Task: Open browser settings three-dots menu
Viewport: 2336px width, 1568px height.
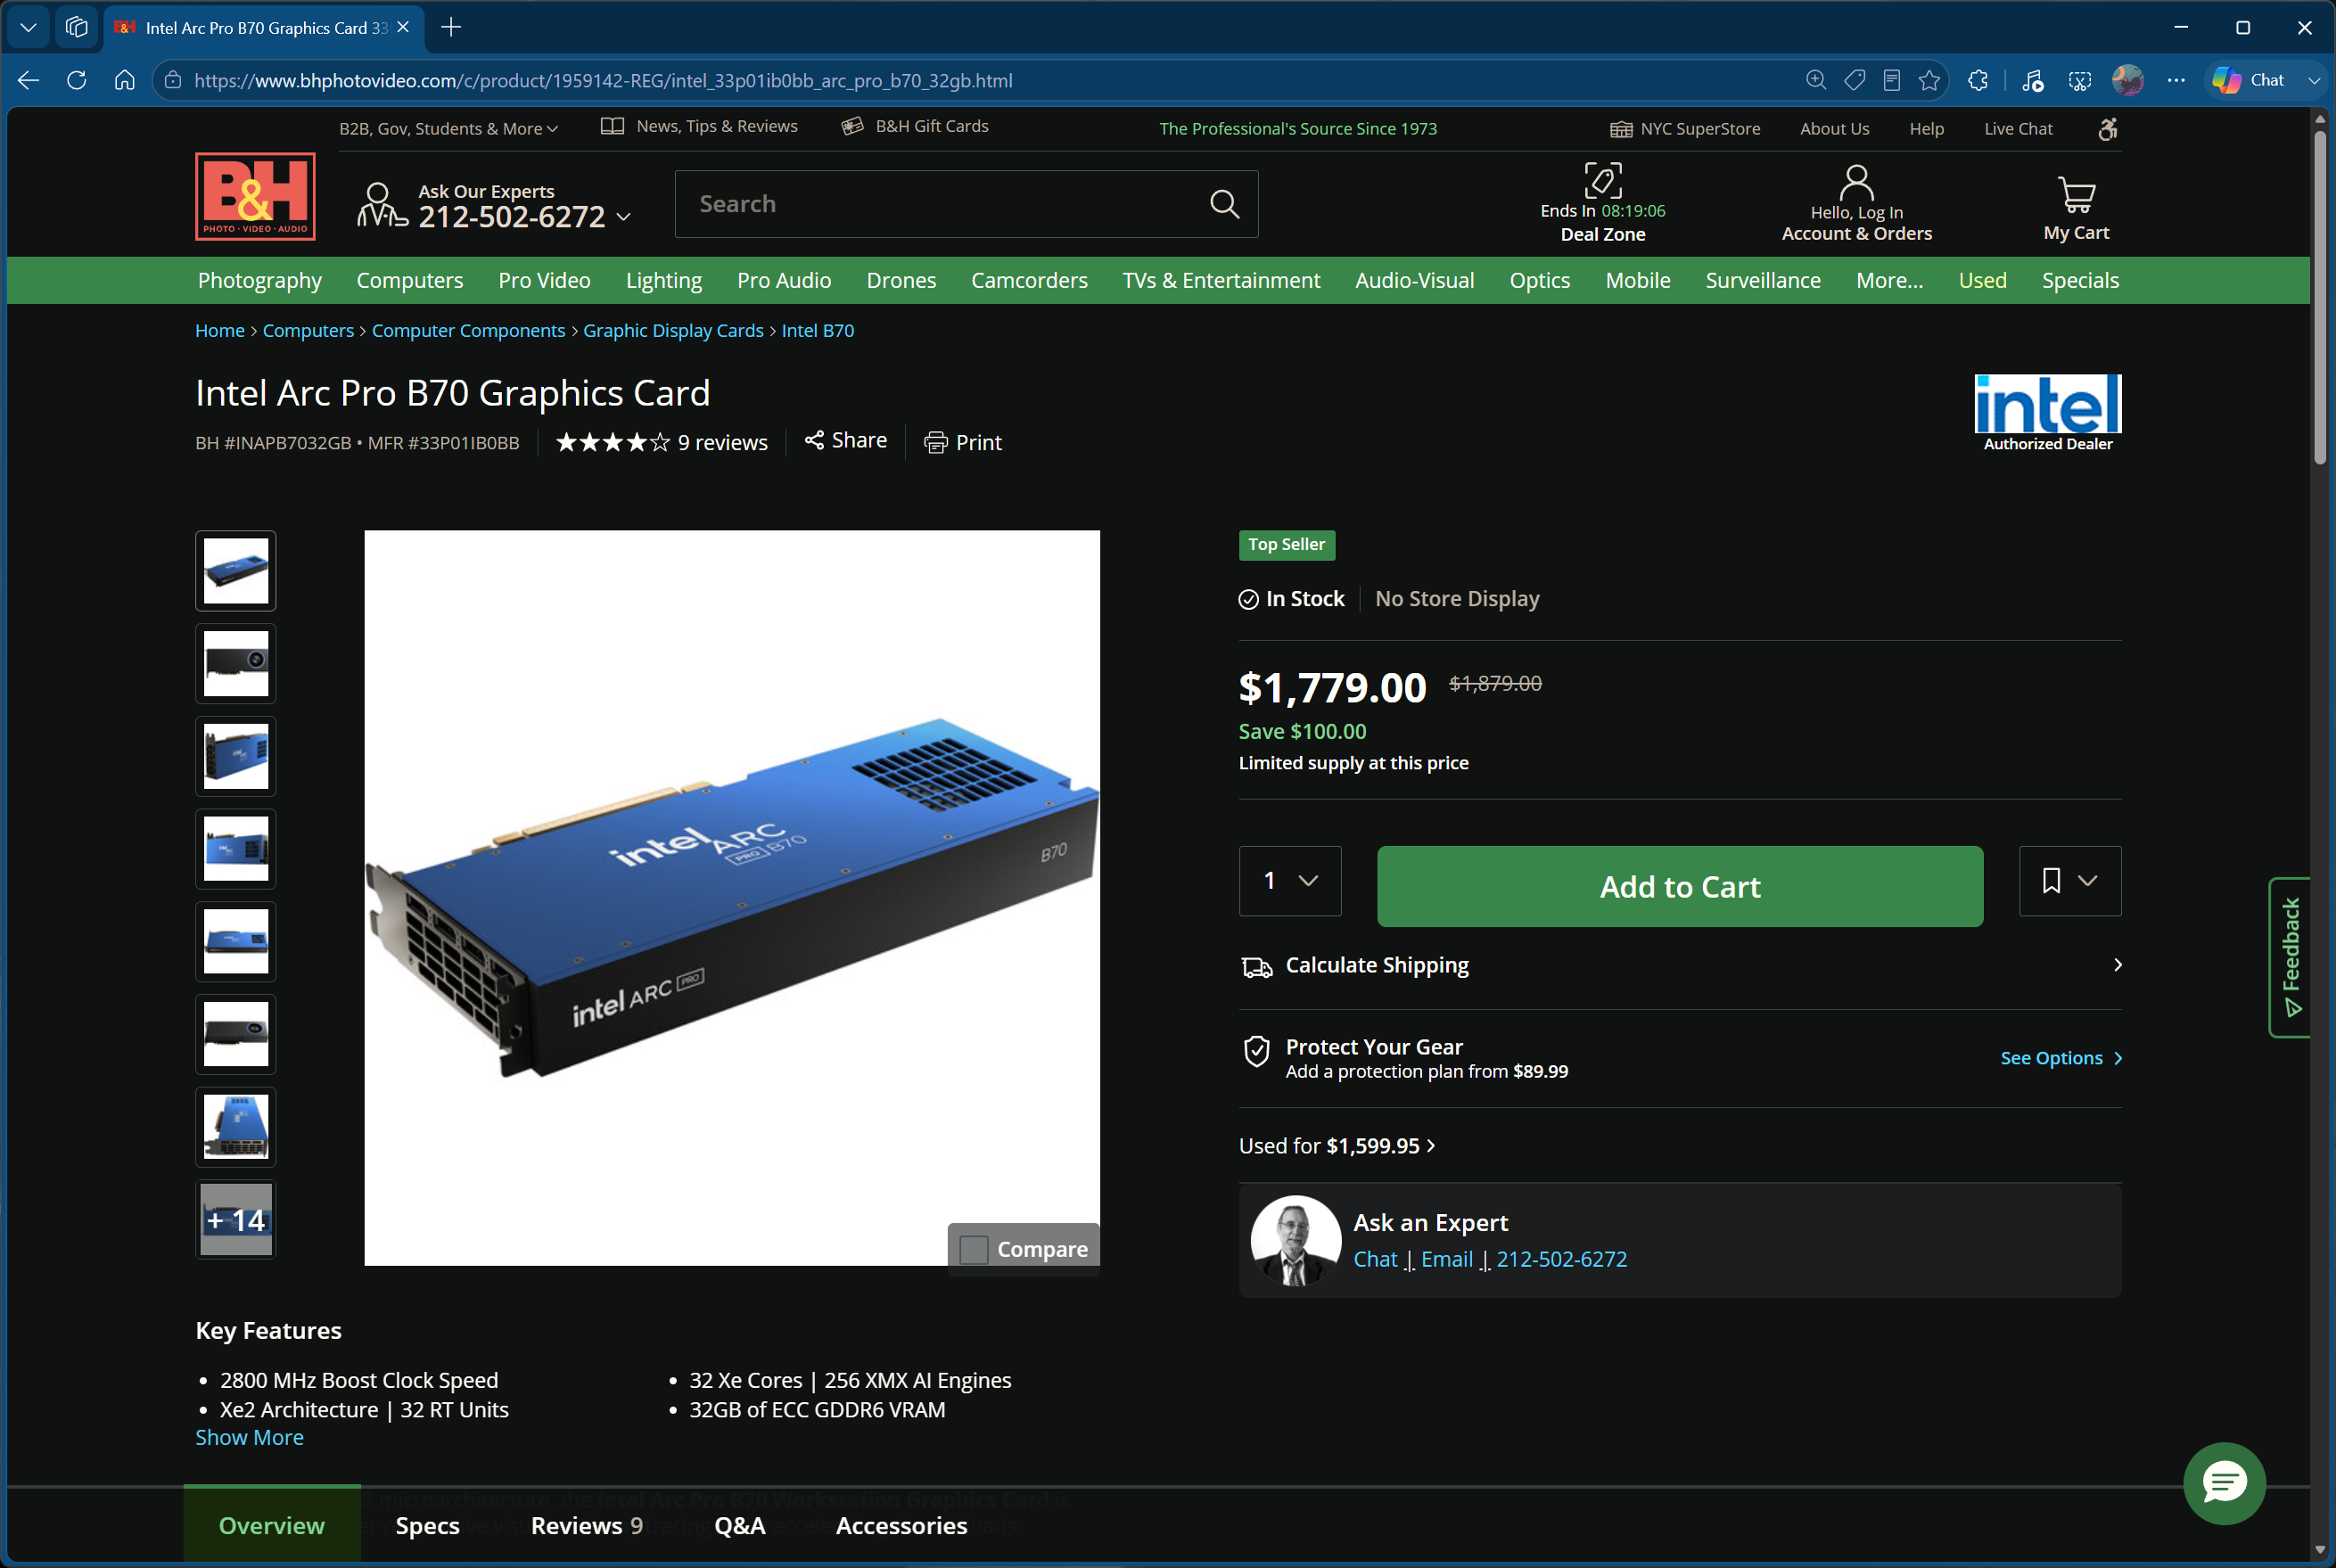Action: pyautogui.click(x=2175, y=80)
